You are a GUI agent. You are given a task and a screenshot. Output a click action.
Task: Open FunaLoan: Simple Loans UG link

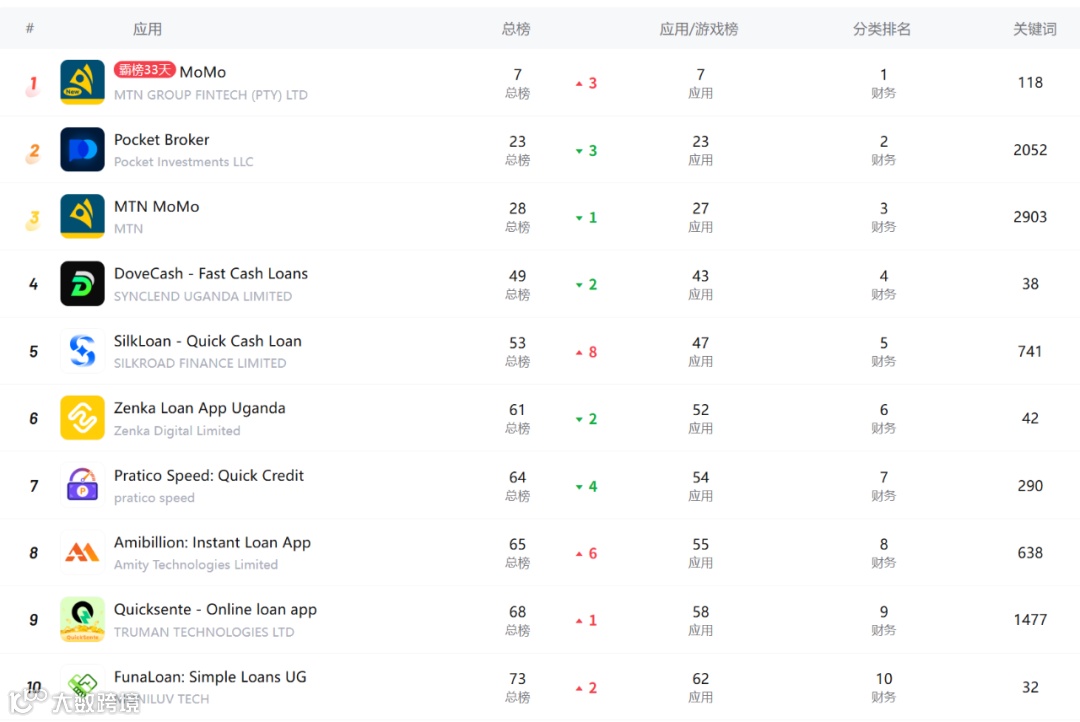(210, 677)
